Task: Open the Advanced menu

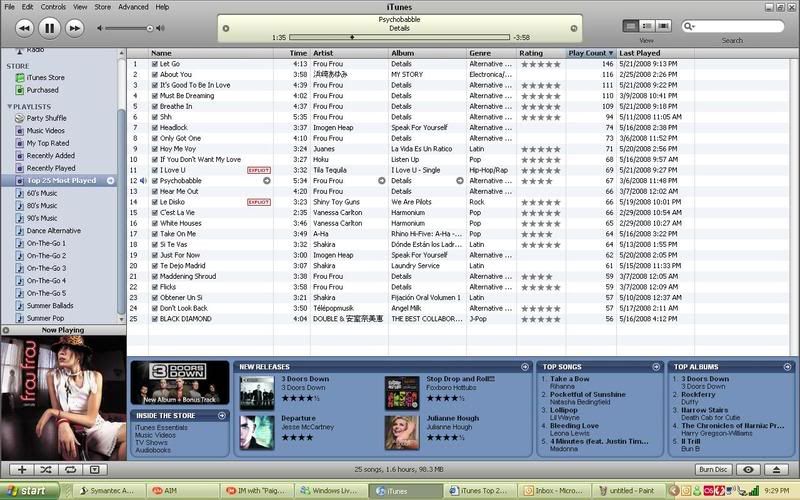Action: [x=133, y=7]
